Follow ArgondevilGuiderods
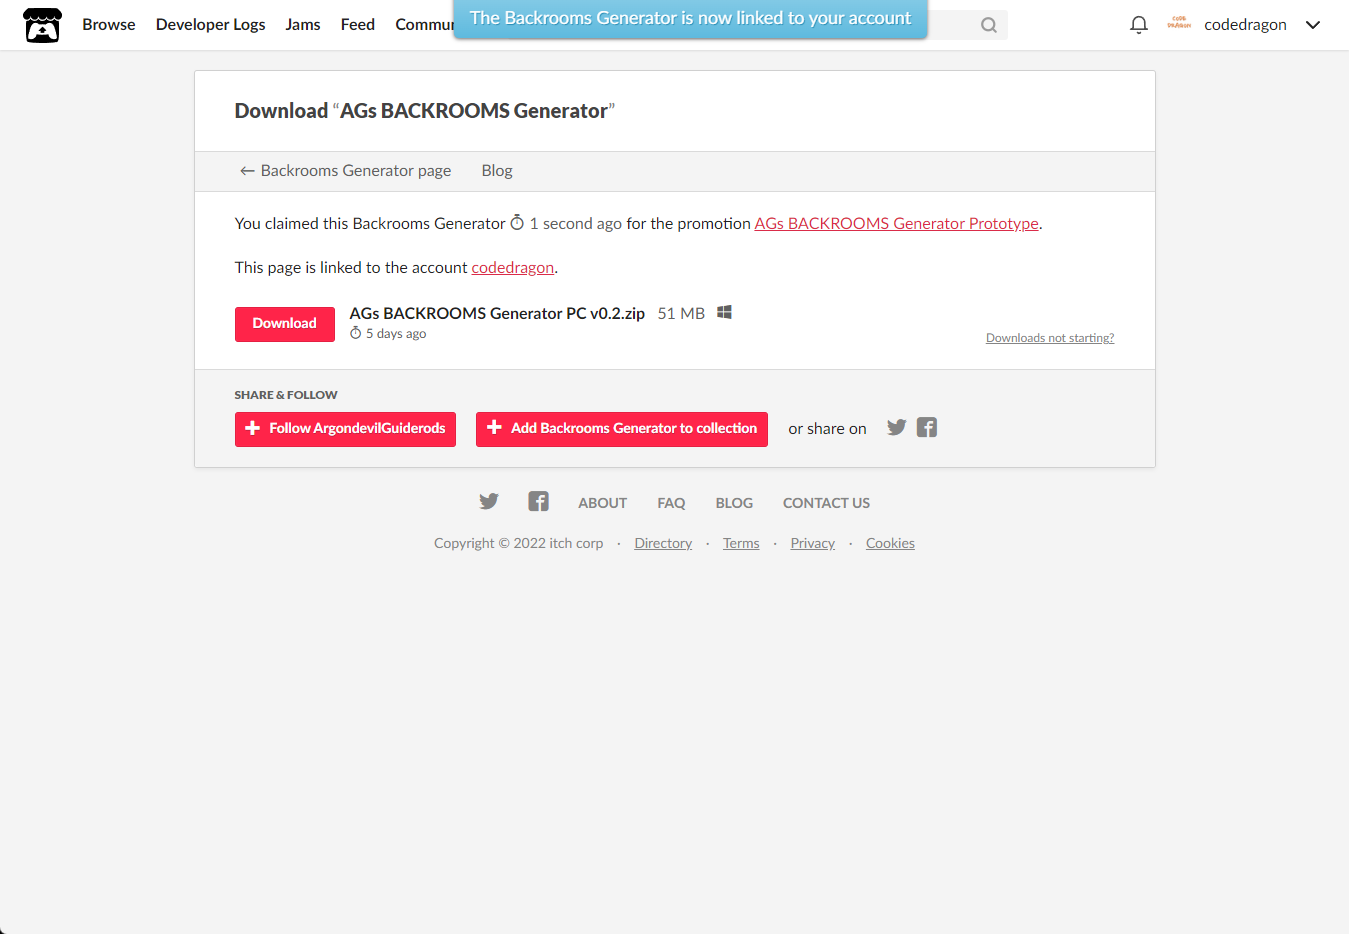The image size is (1349, 934). [345, 429]
